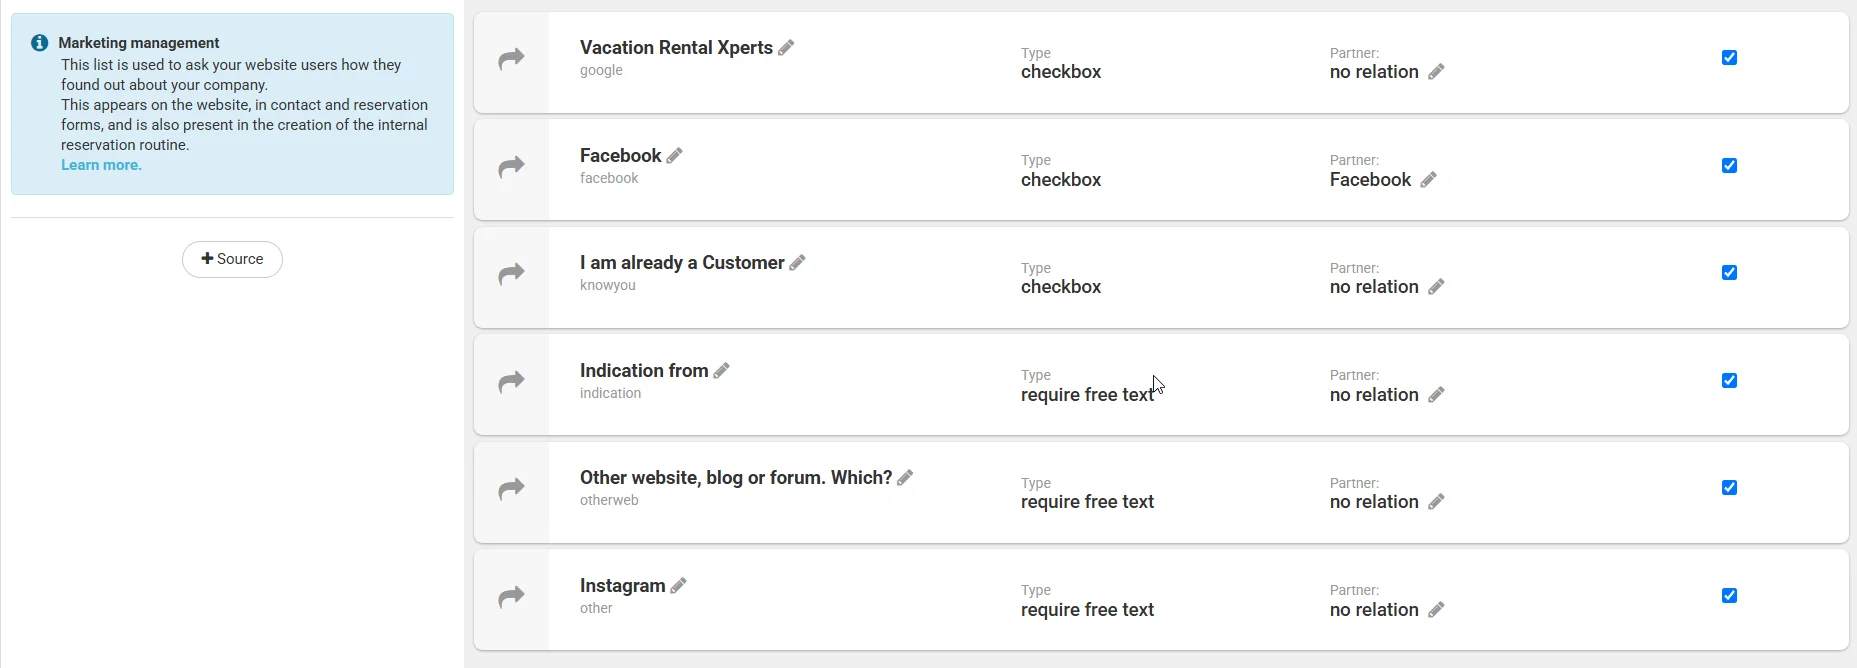
Task: Add a new Source
Action: coord(232,259)
